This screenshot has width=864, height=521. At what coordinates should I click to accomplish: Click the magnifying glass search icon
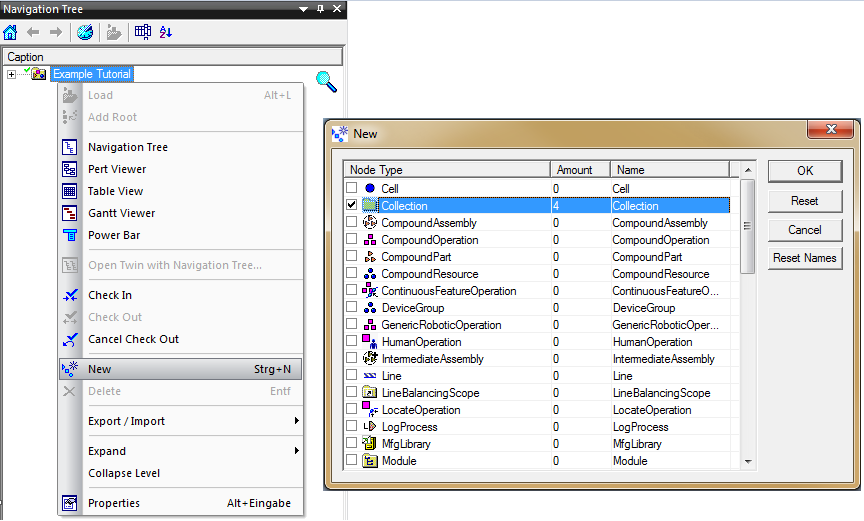(x=326, y=82)
